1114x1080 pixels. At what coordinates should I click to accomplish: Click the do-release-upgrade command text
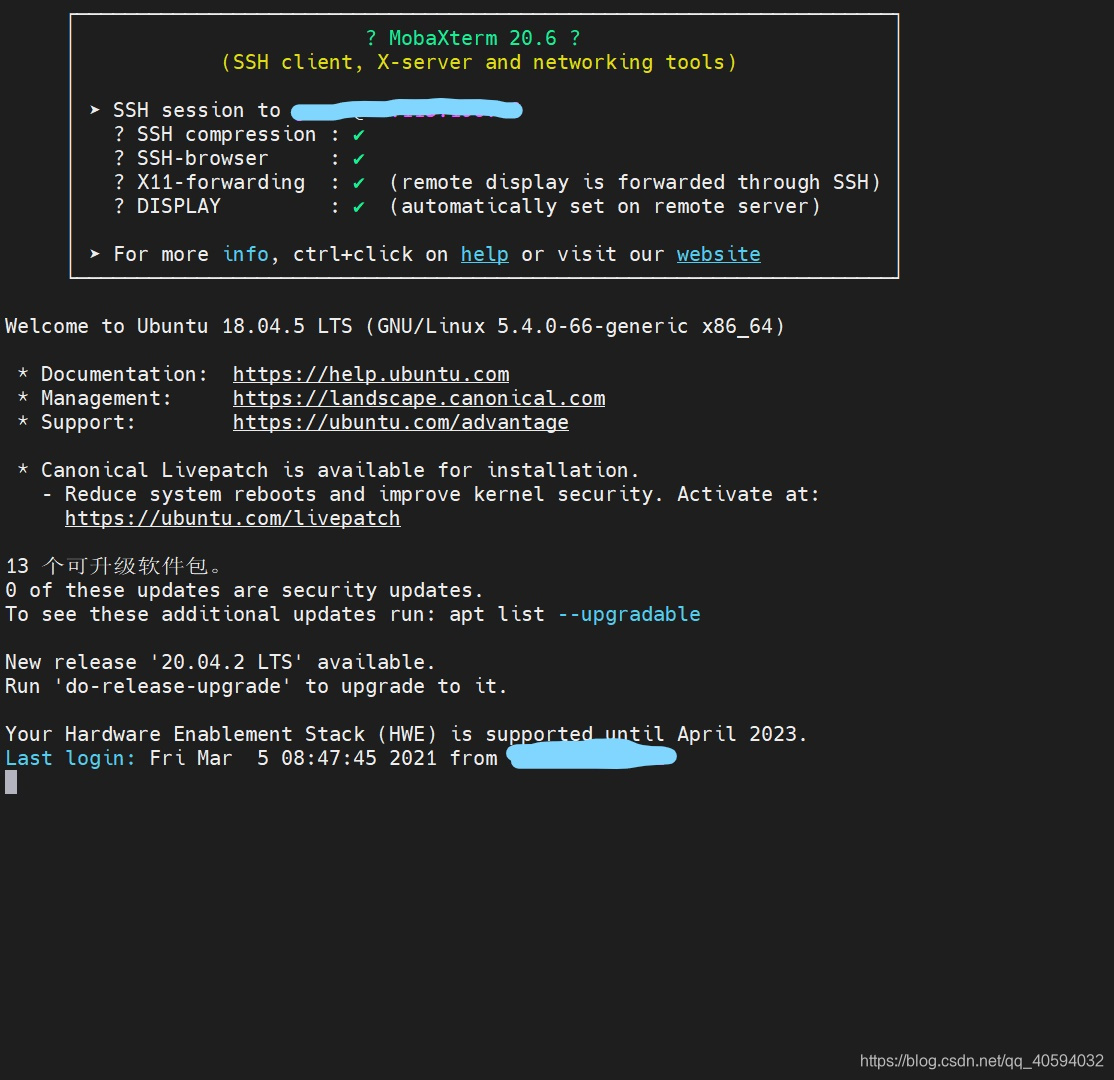click(173, 686)
